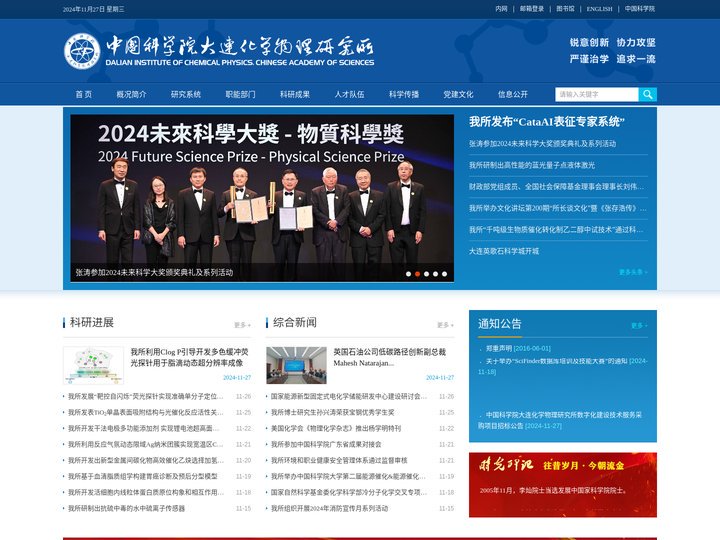The width and height of the screenshot is (720, 540).
Task: Open 2024年消防宣传月 news item
Action: pyautogui.click(x=329, y=508)
